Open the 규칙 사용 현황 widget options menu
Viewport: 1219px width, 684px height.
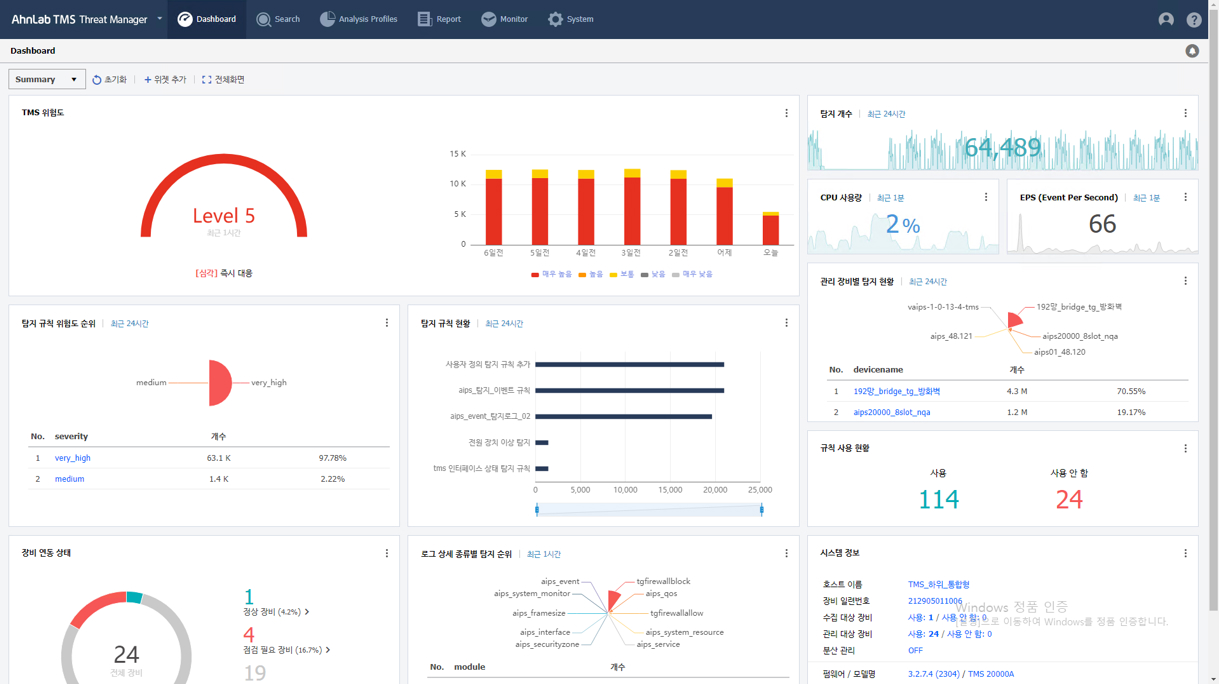[x=1185, y=448]
